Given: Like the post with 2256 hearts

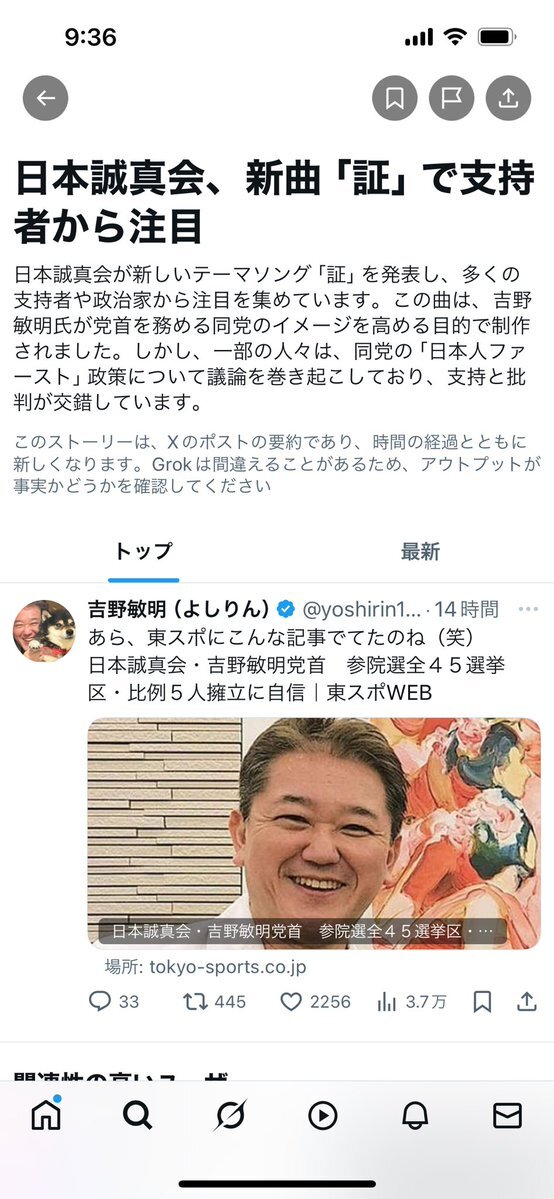Looking at the screenshot, I should click(315, 1001).
